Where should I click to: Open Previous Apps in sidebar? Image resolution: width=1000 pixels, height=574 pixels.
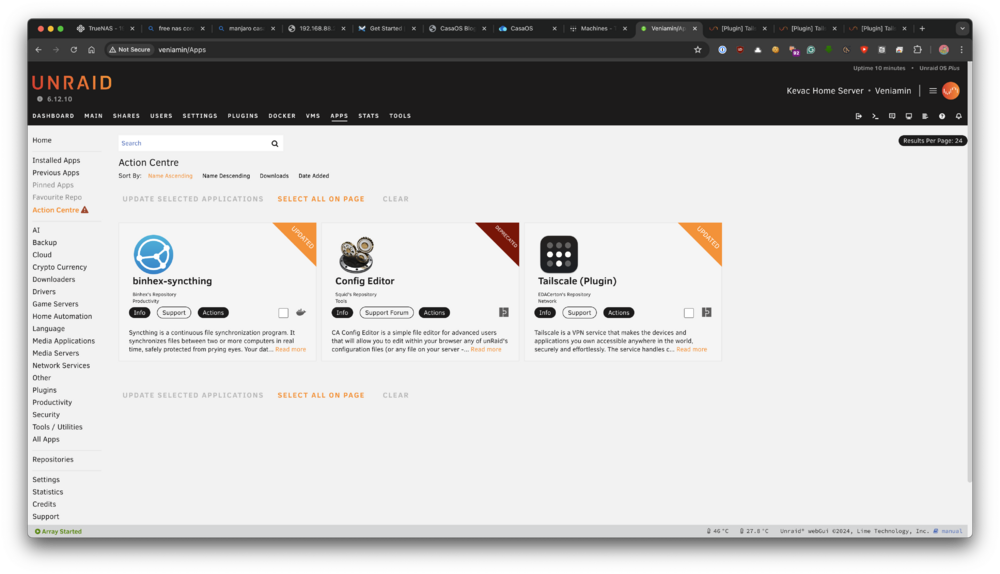[56, 173]
